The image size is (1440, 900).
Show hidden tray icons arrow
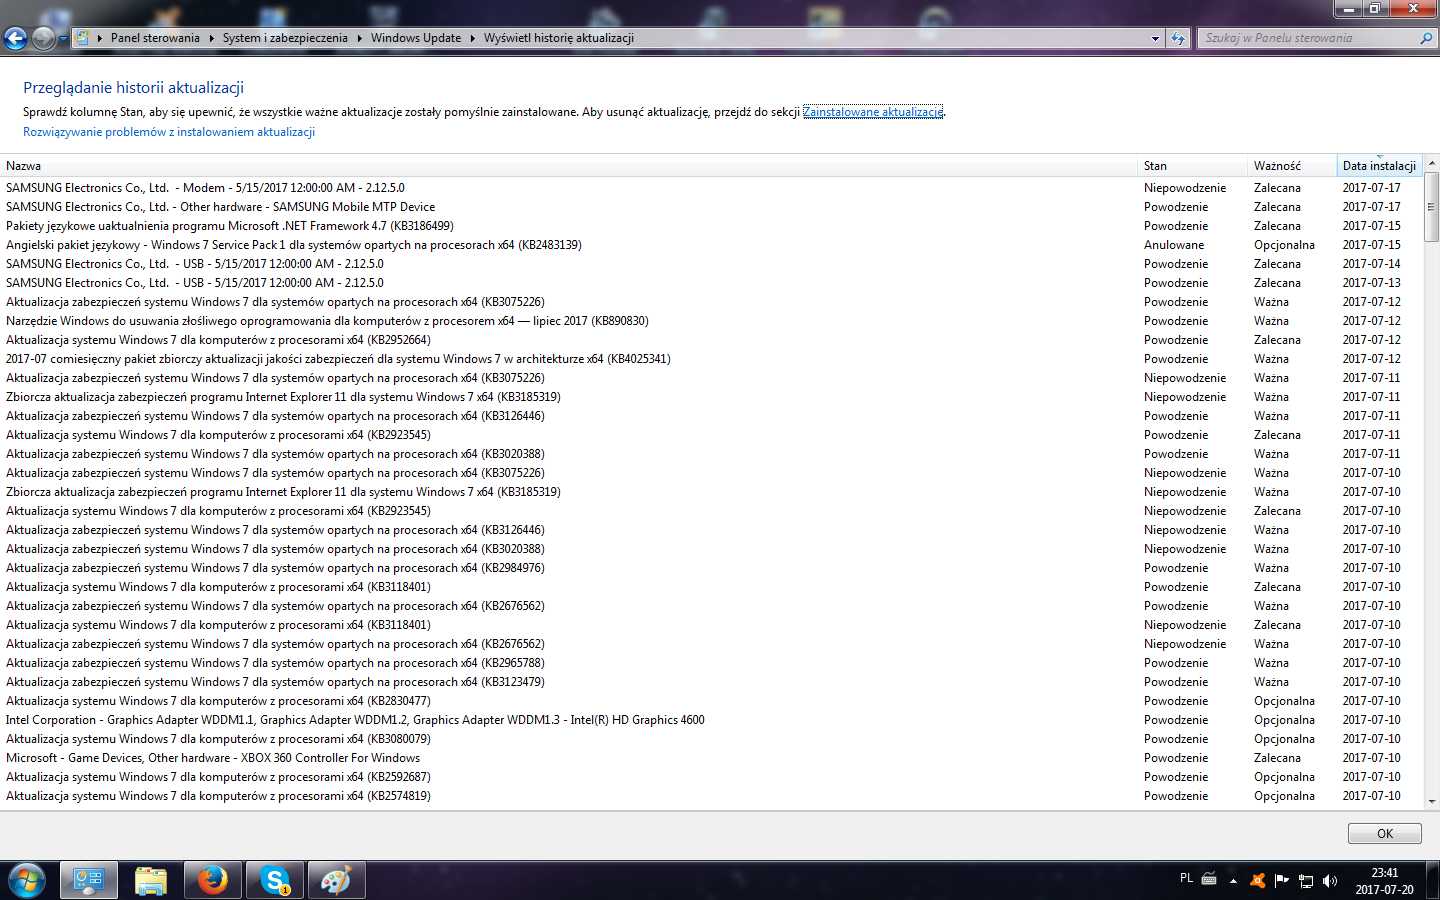click(1233, 881)
